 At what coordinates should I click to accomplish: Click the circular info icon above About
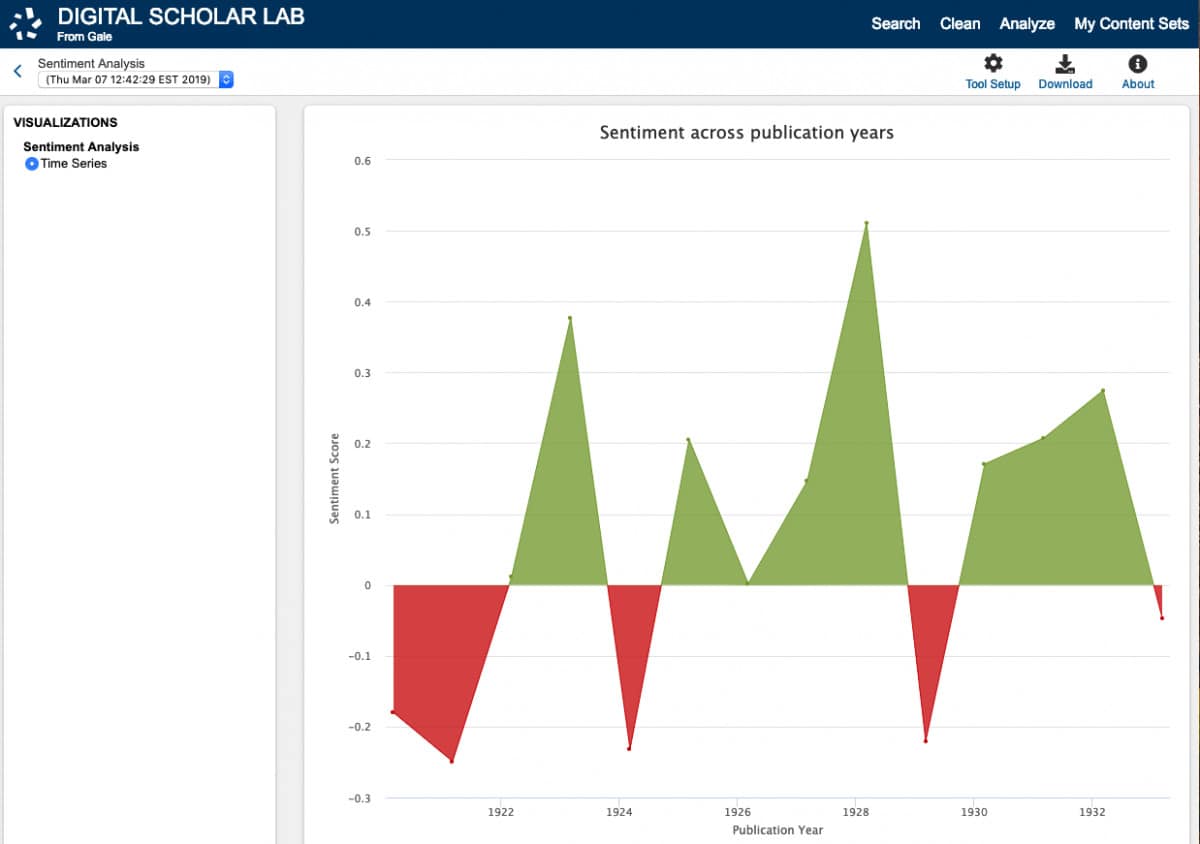(1137, 62)
